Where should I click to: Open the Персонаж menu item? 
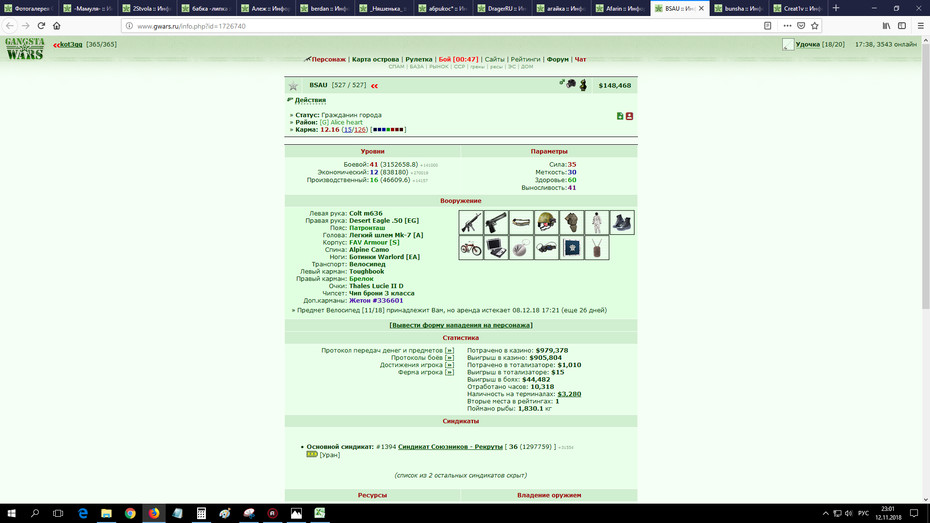click(328, 59)
